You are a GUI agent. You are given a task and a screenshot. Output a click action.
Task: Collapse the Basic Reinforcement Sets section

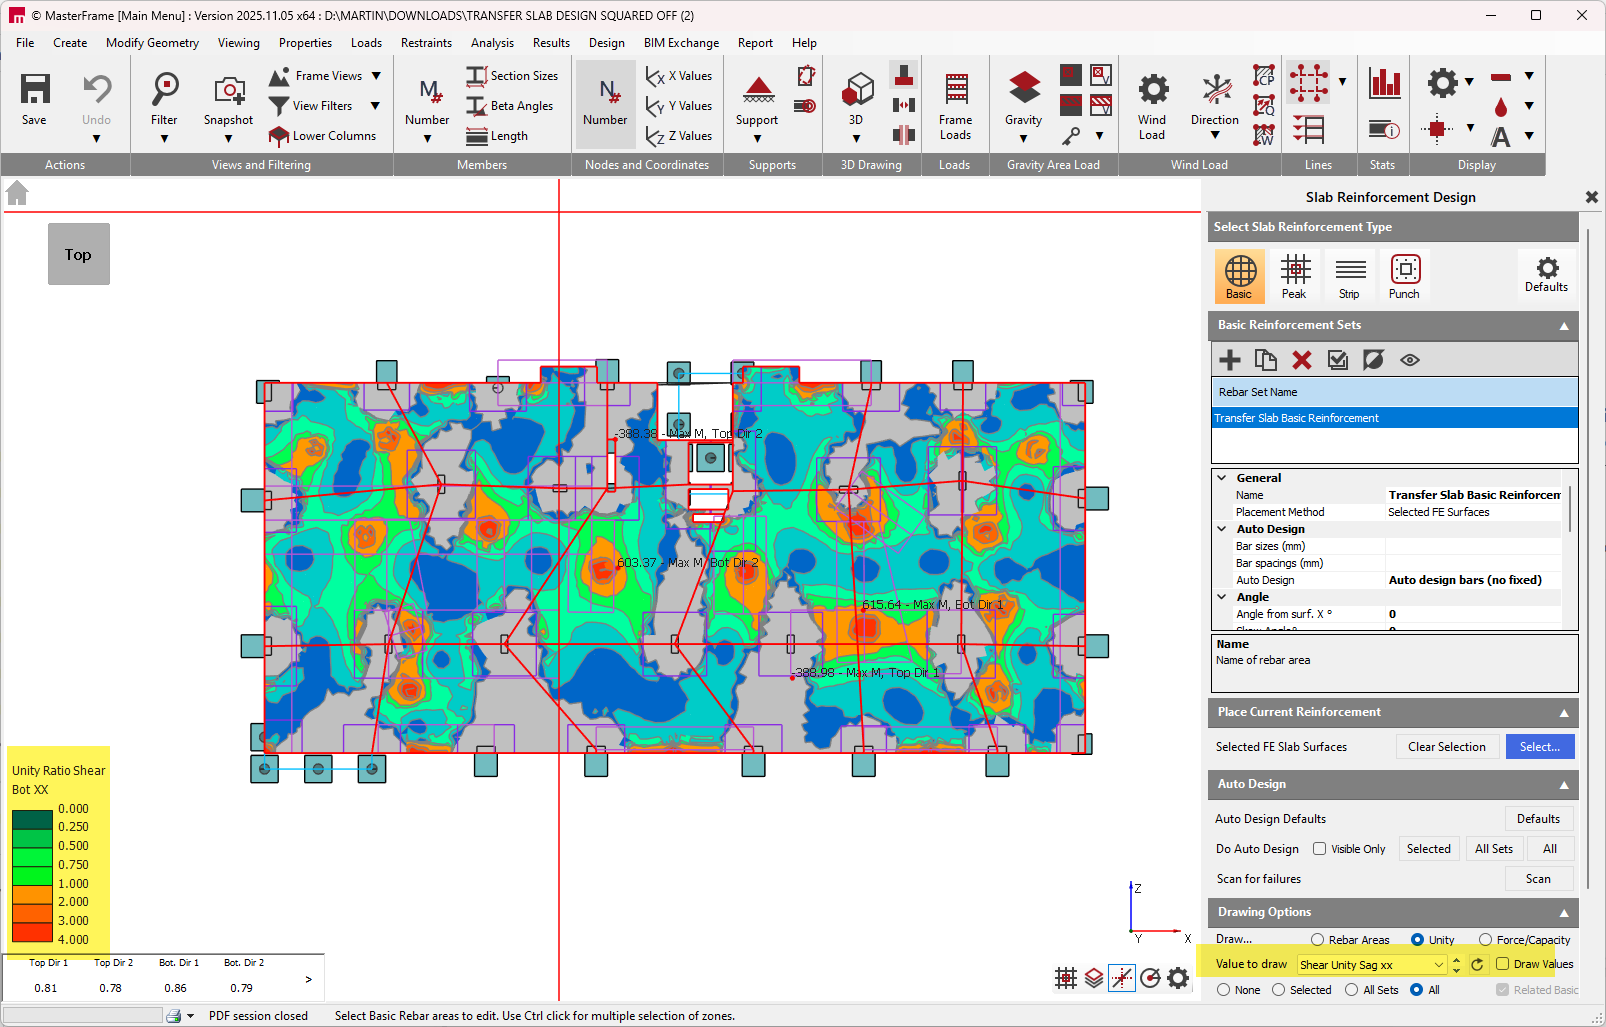[x=1565, y=325]
